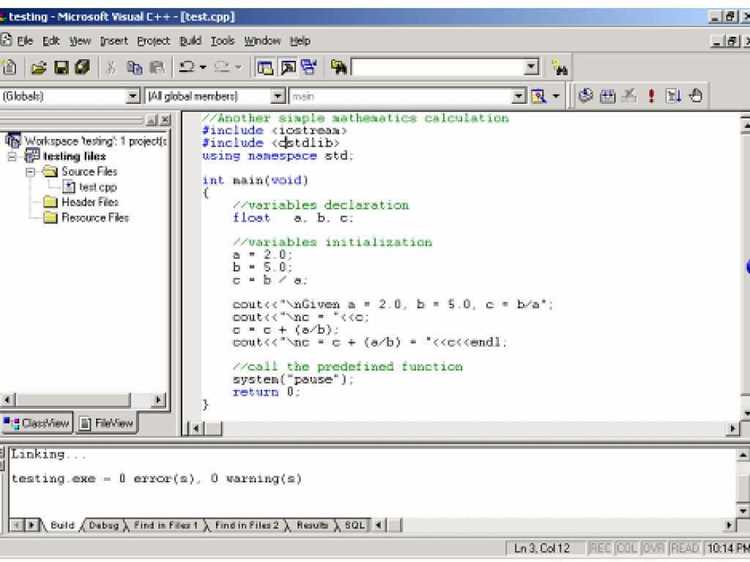
Task: Click the red exclamation Execute Program icon
Action: click(x=651, y=96)
